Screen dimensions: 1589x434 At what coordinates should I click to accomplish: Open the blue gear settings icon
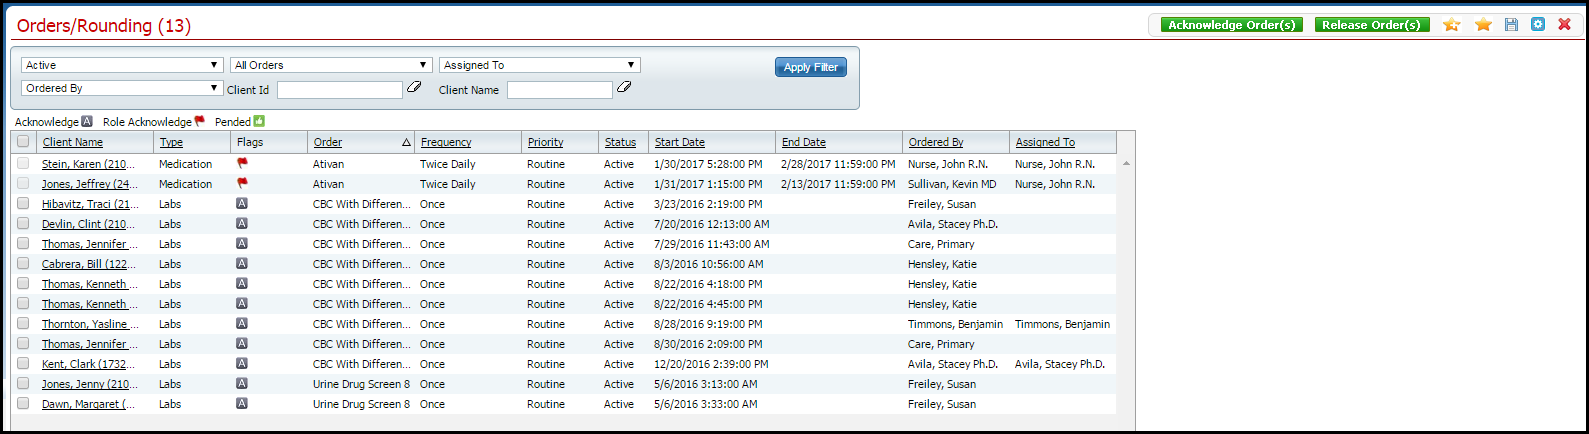point(1538,25)
